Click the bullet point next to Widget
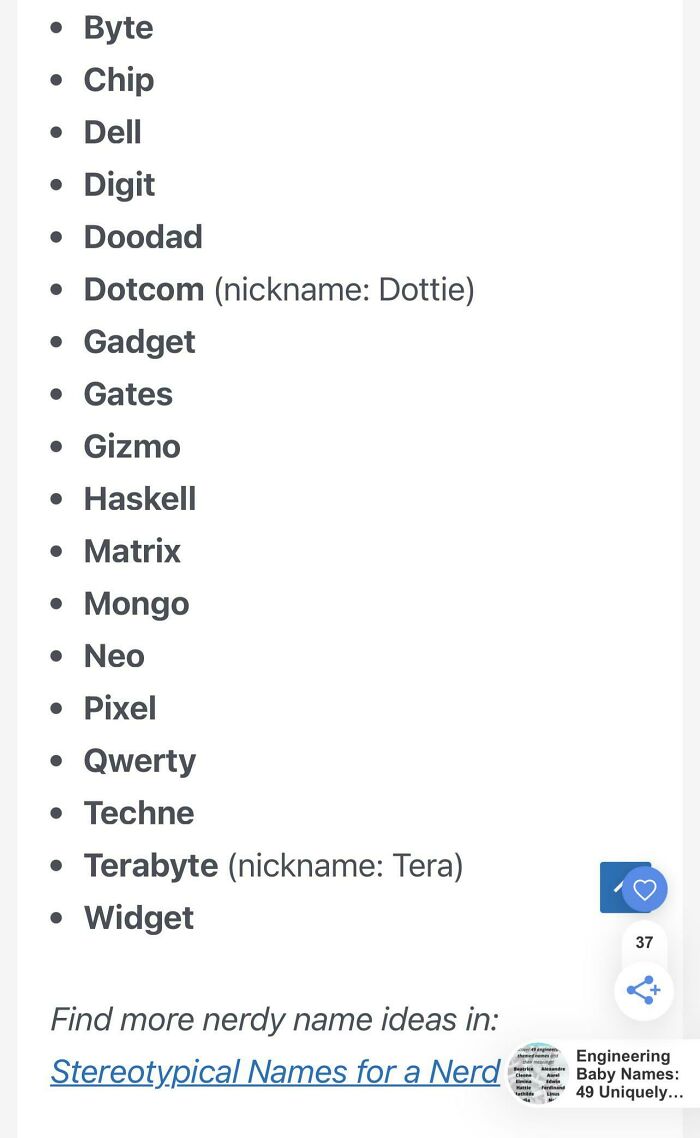The image size is (700, 1138). 57,917
